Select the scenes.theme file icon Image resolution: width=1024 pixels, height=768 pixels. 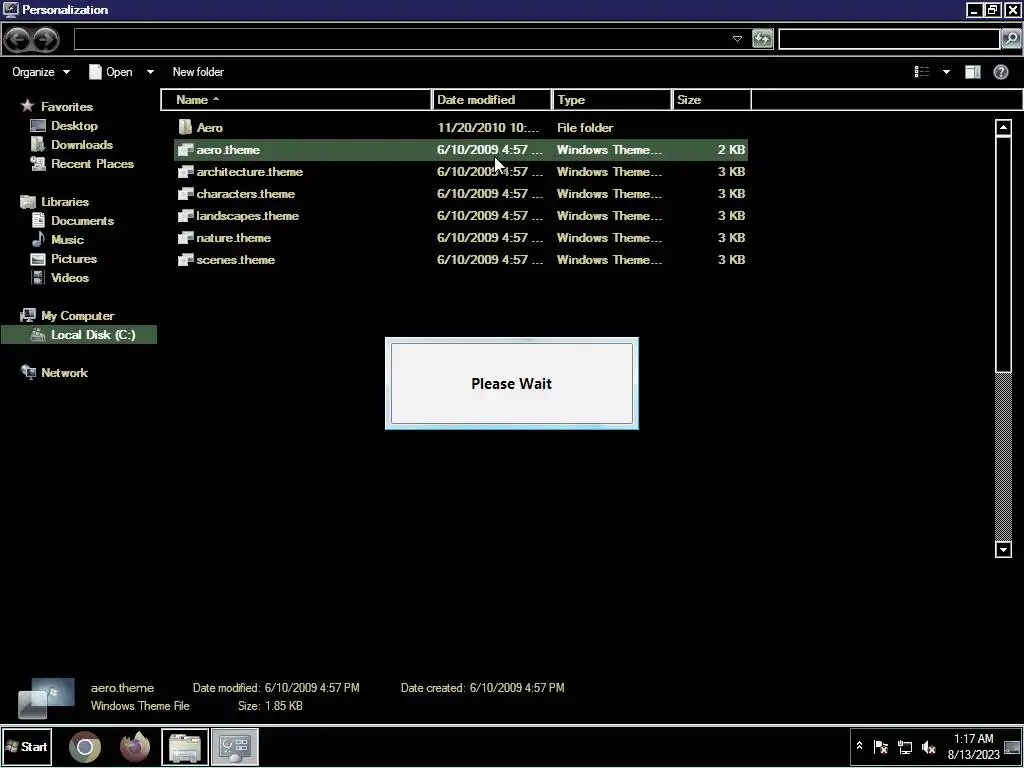[185, 260]
